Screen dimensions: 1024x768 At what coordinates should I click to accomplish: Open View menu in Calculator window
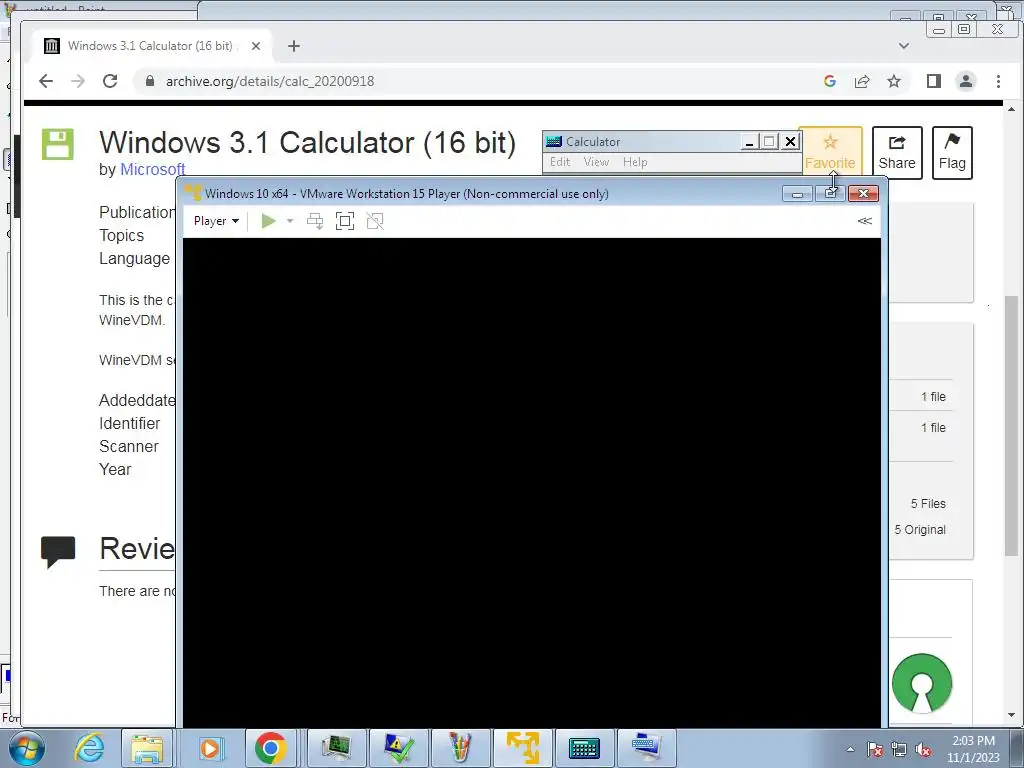(596, 162)
